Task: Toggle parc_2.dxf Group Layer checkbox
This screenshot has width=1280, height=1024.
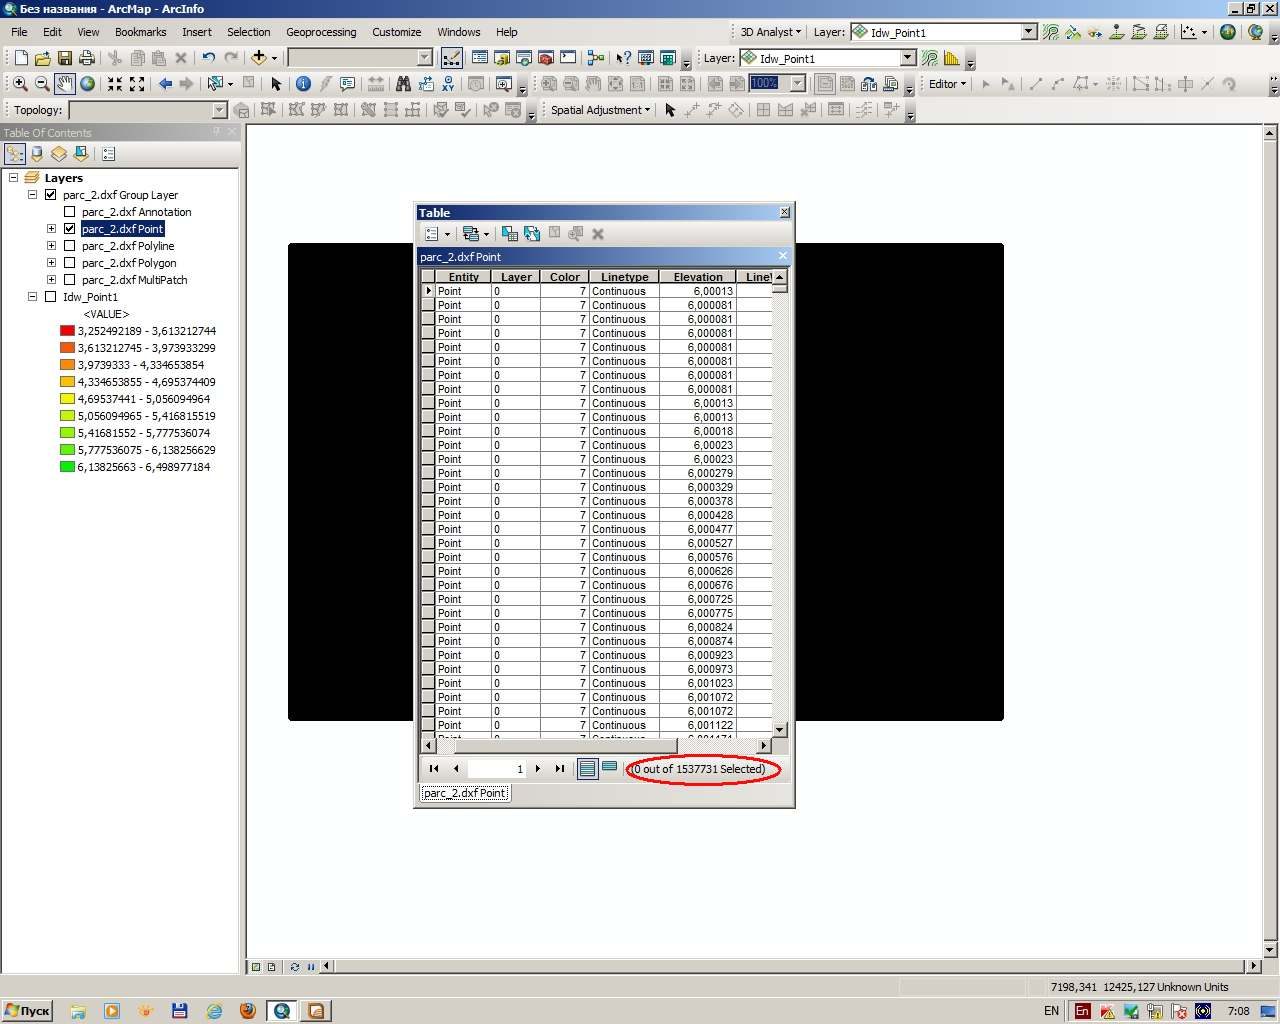Action: click(50, 195)
